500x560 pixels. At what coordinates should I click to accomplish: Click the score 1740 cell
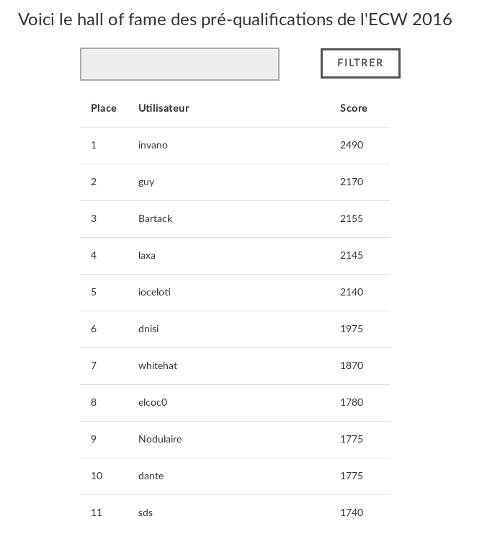(x=351, y=512)
